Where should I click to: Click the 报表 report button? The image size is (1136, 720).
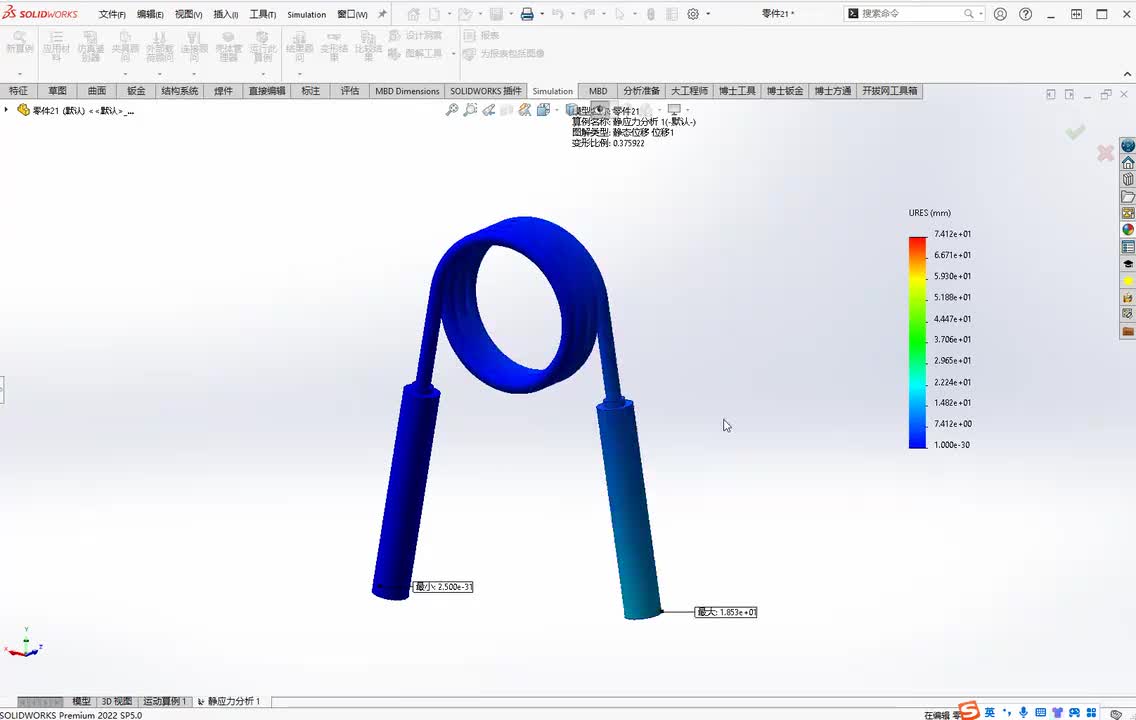pyautogui.click(x=482, y=35)
